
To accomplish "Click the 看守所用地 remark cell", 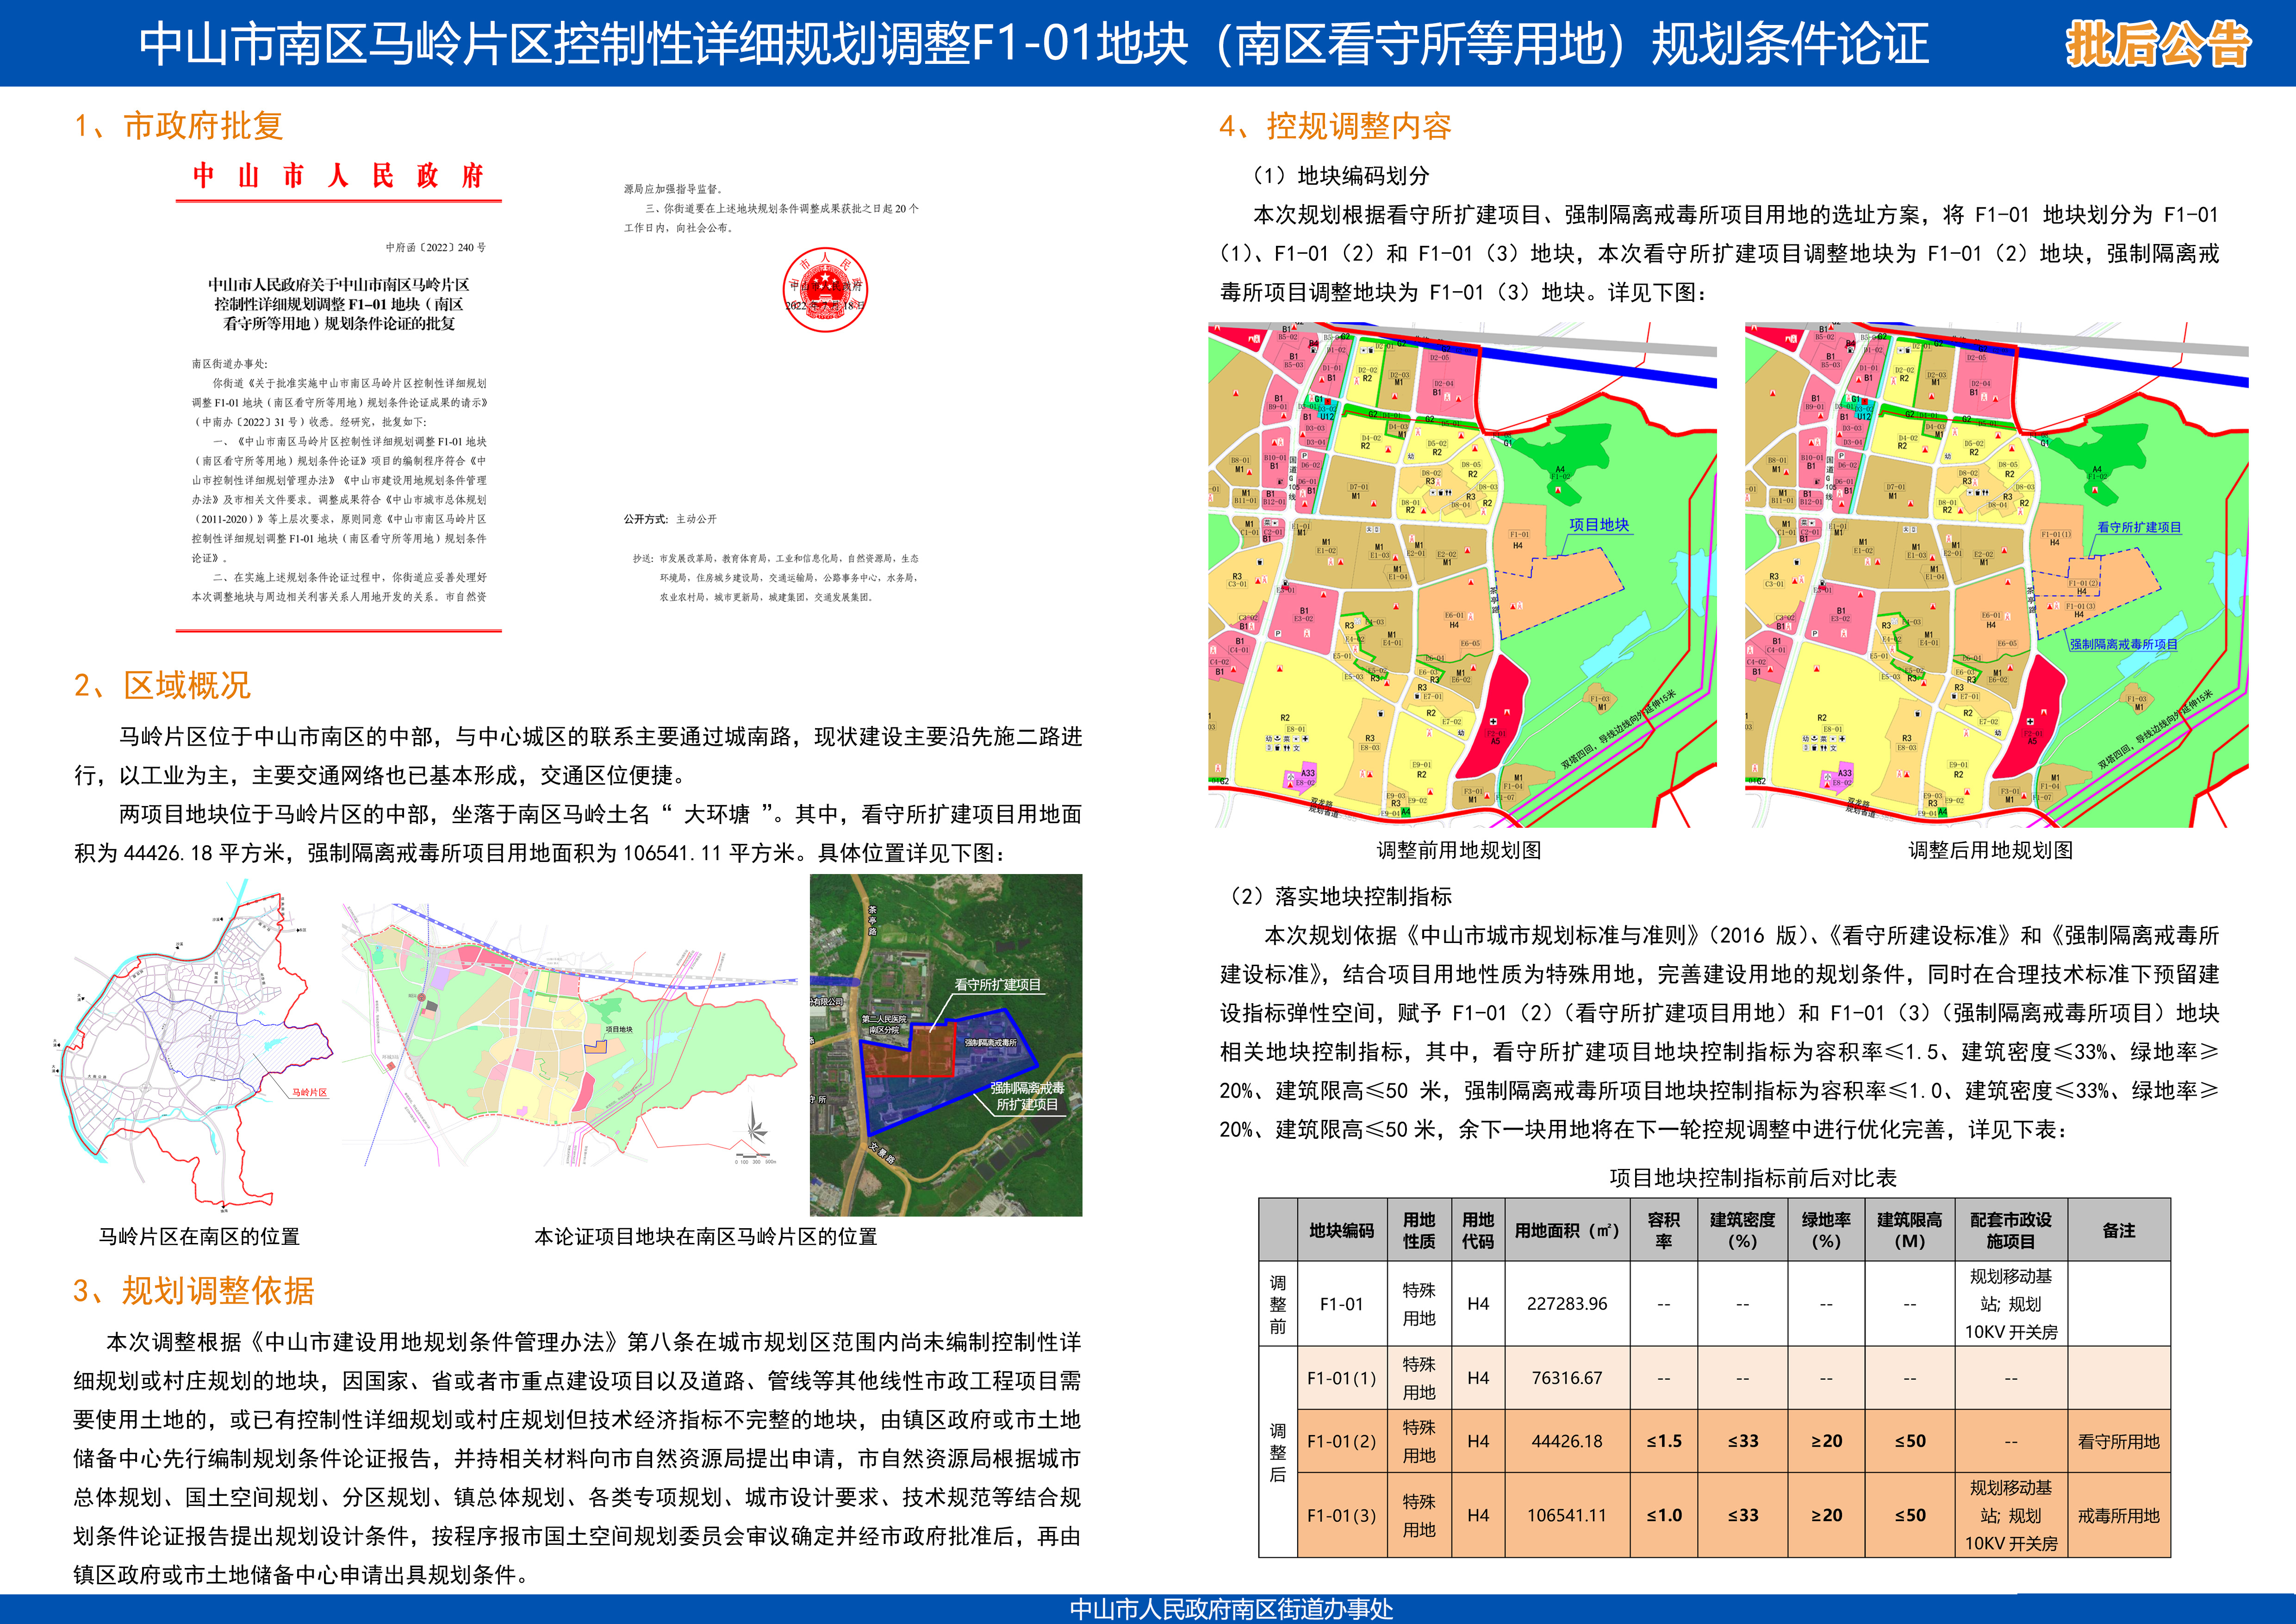I will 2119,1441.
